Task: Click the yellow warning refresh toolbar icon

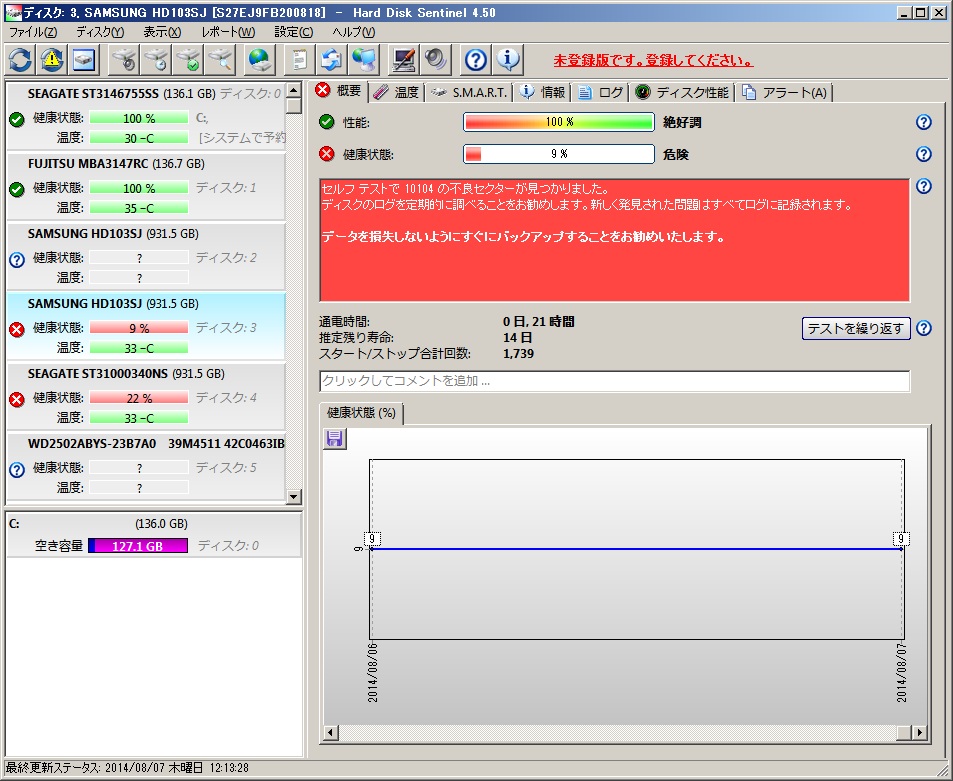Action: pyautogui.click(x=52, y=60)
